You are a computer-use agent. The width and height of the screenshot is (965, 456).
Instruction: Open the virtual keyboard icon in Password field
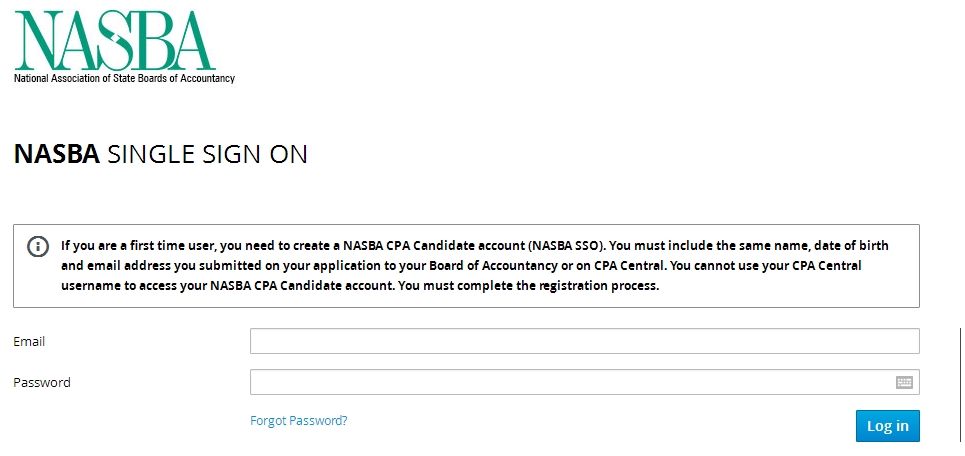[904, 382]
